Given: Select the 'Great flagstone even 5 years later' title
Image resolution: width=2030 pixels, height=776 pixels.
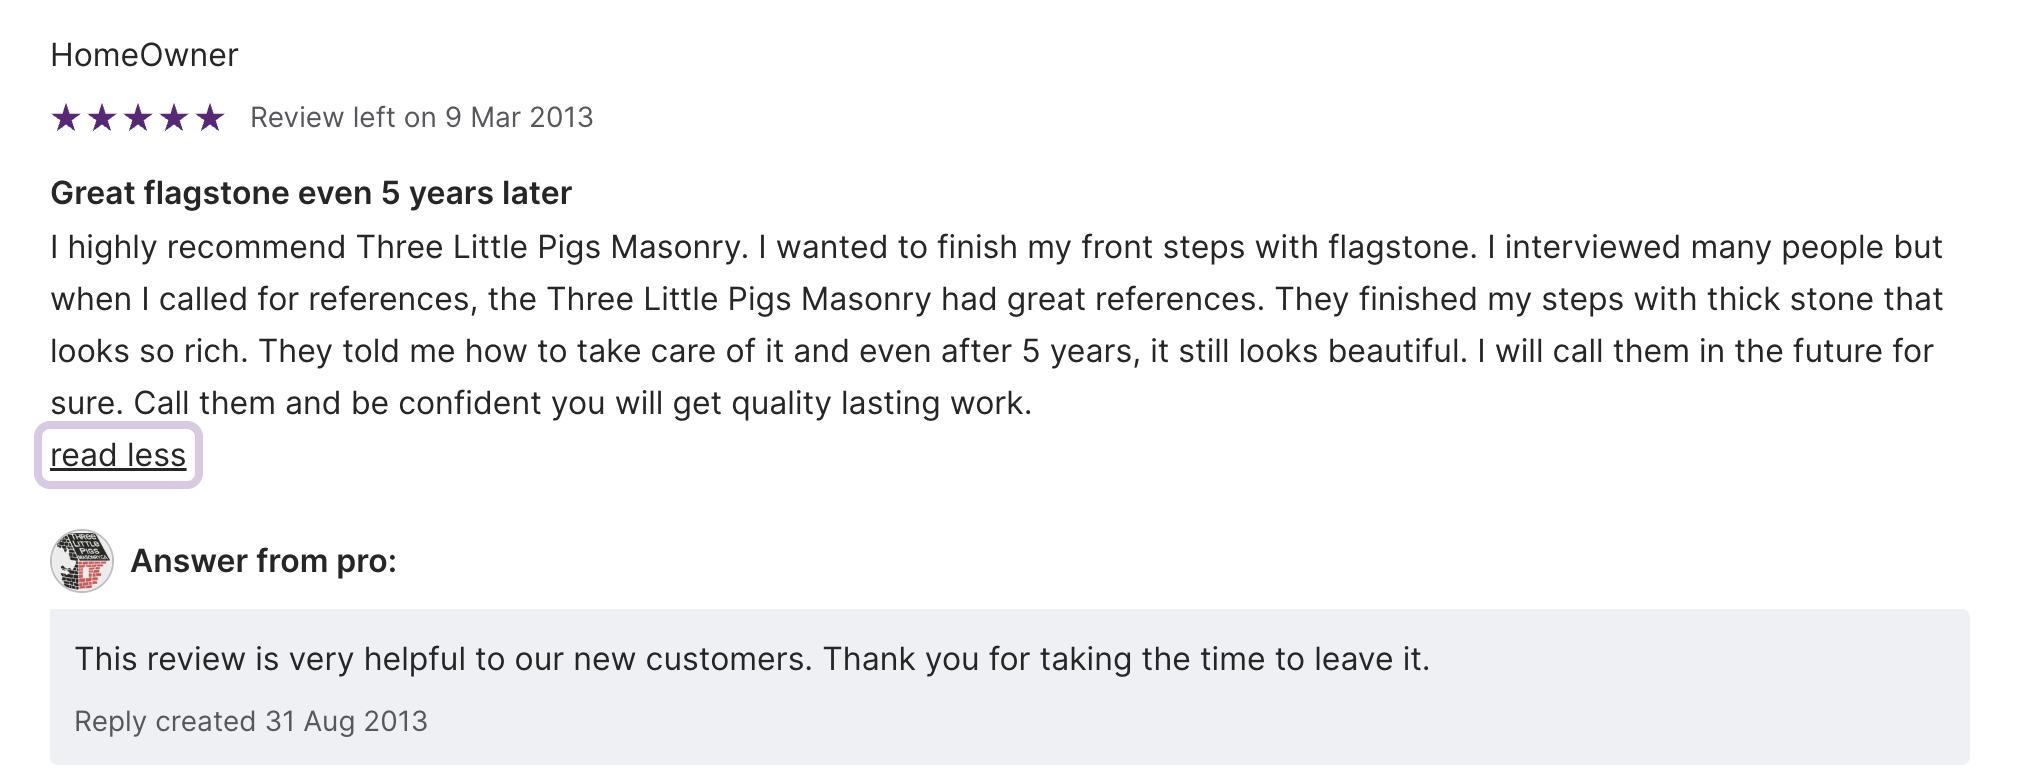Looking at the screenshot, I should tap(311, 193).
